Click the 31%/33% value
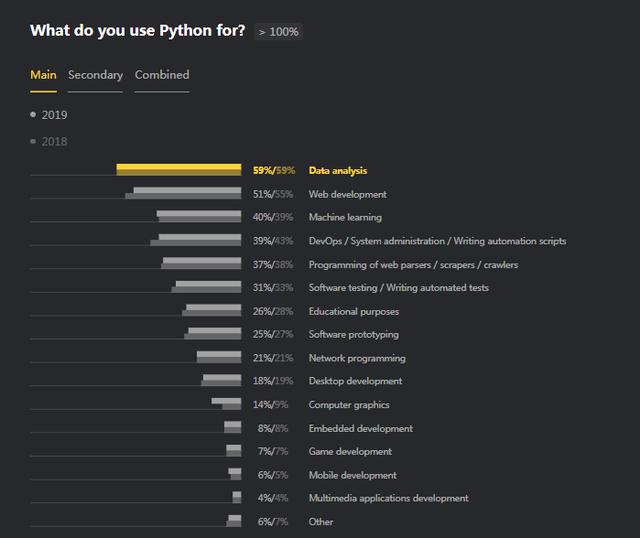The image size is (640, 538). click(x=273, y=288)
